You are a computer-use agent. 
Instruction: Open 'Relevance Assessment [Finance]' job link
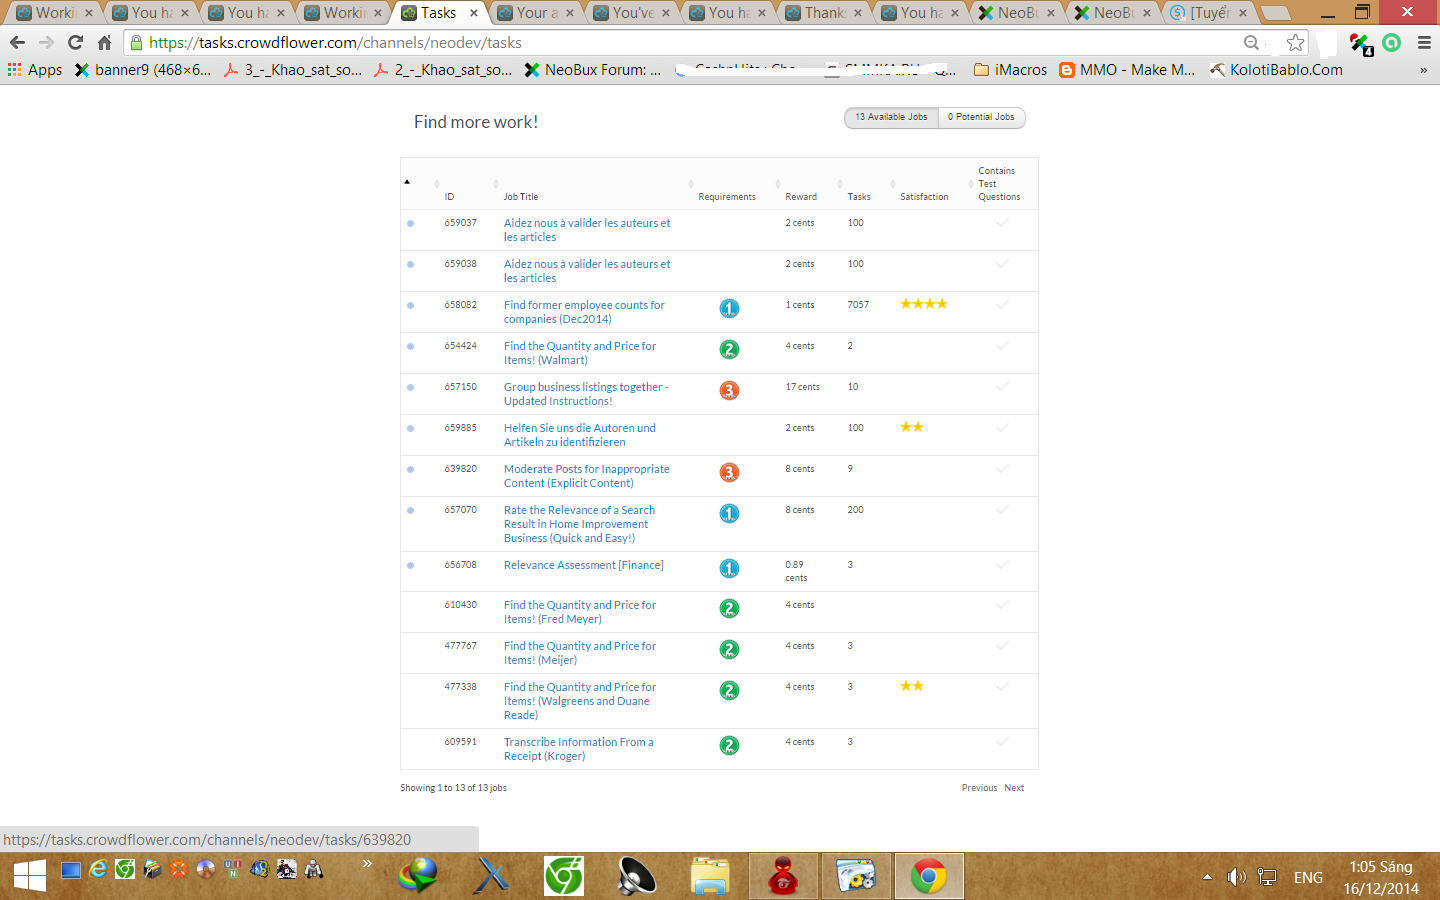tap(584, 565)
